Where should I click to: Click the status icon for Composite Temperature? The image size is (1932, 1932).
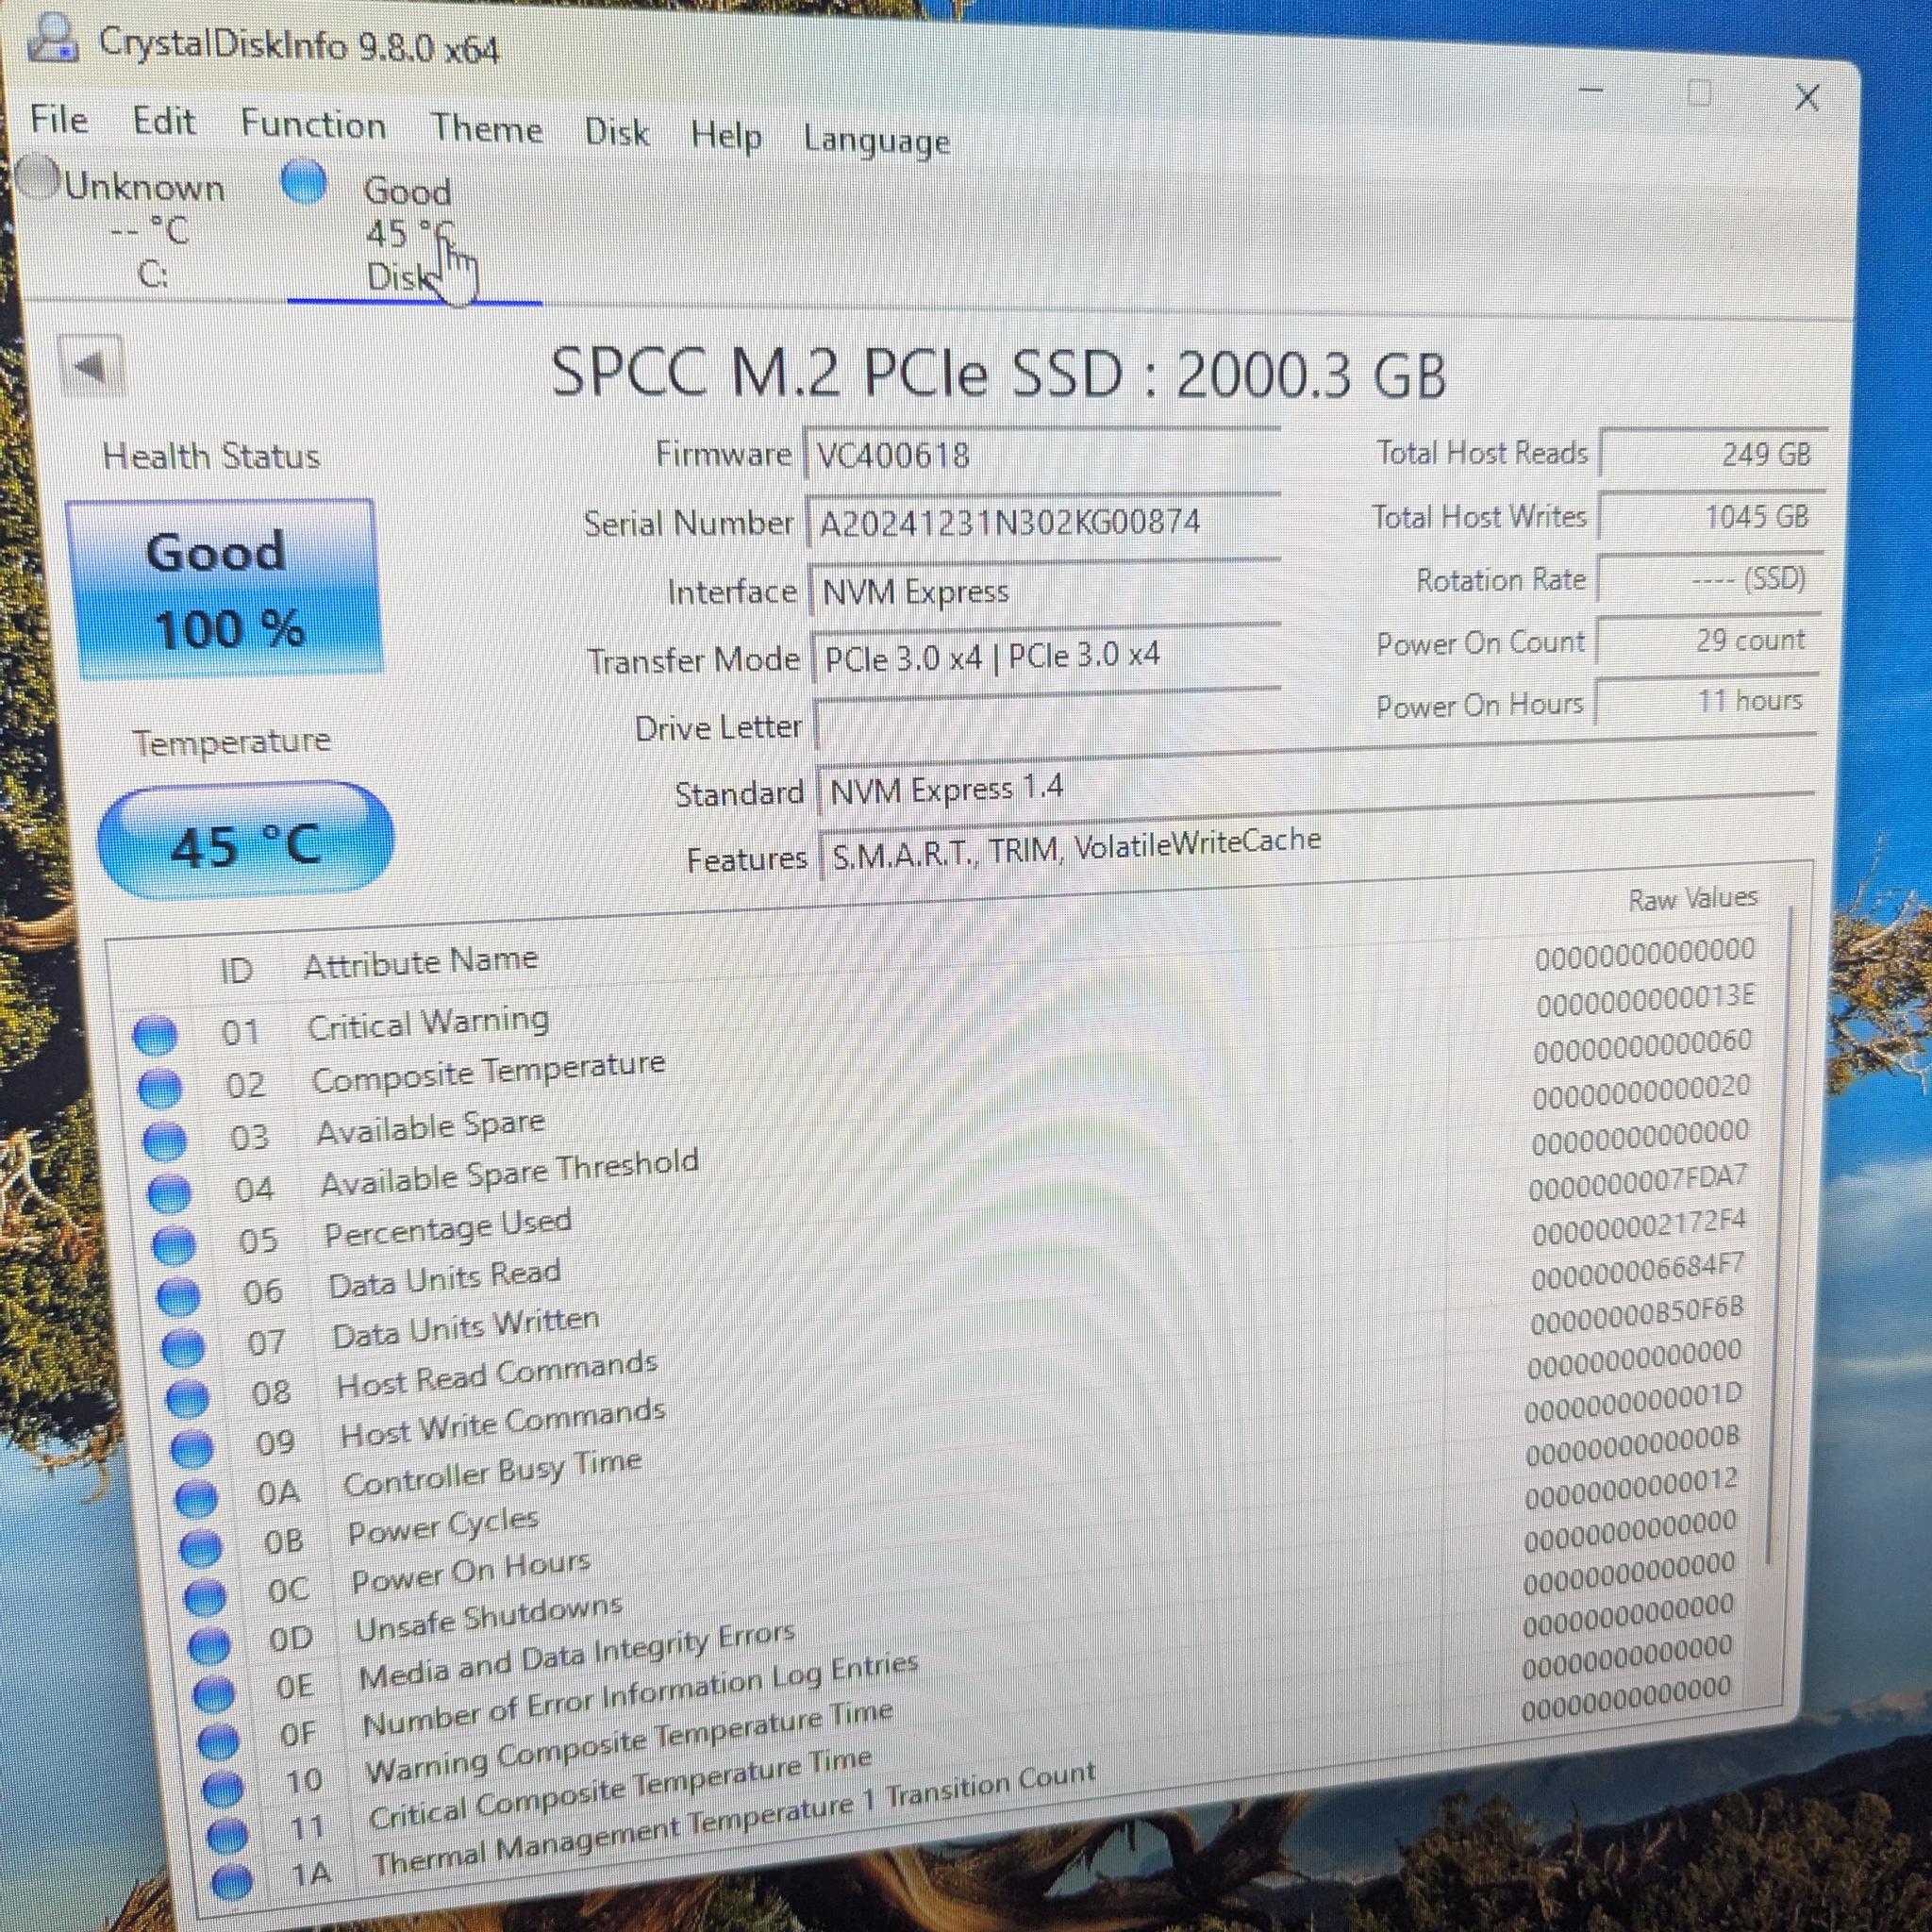160,1087
